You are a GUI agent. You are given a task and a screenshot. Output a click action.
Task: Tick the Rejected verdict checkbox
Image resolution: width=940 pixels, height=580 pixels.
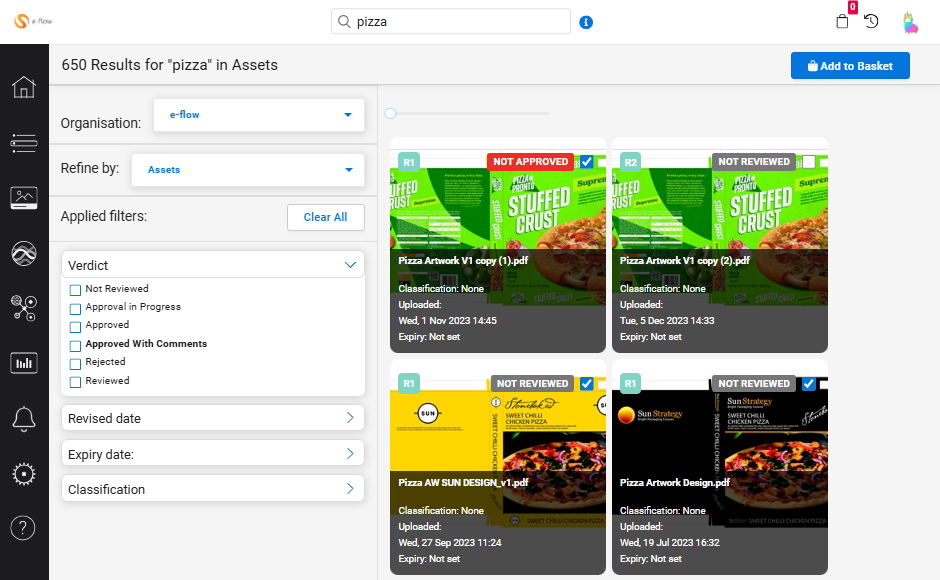[x=75, y=364]
